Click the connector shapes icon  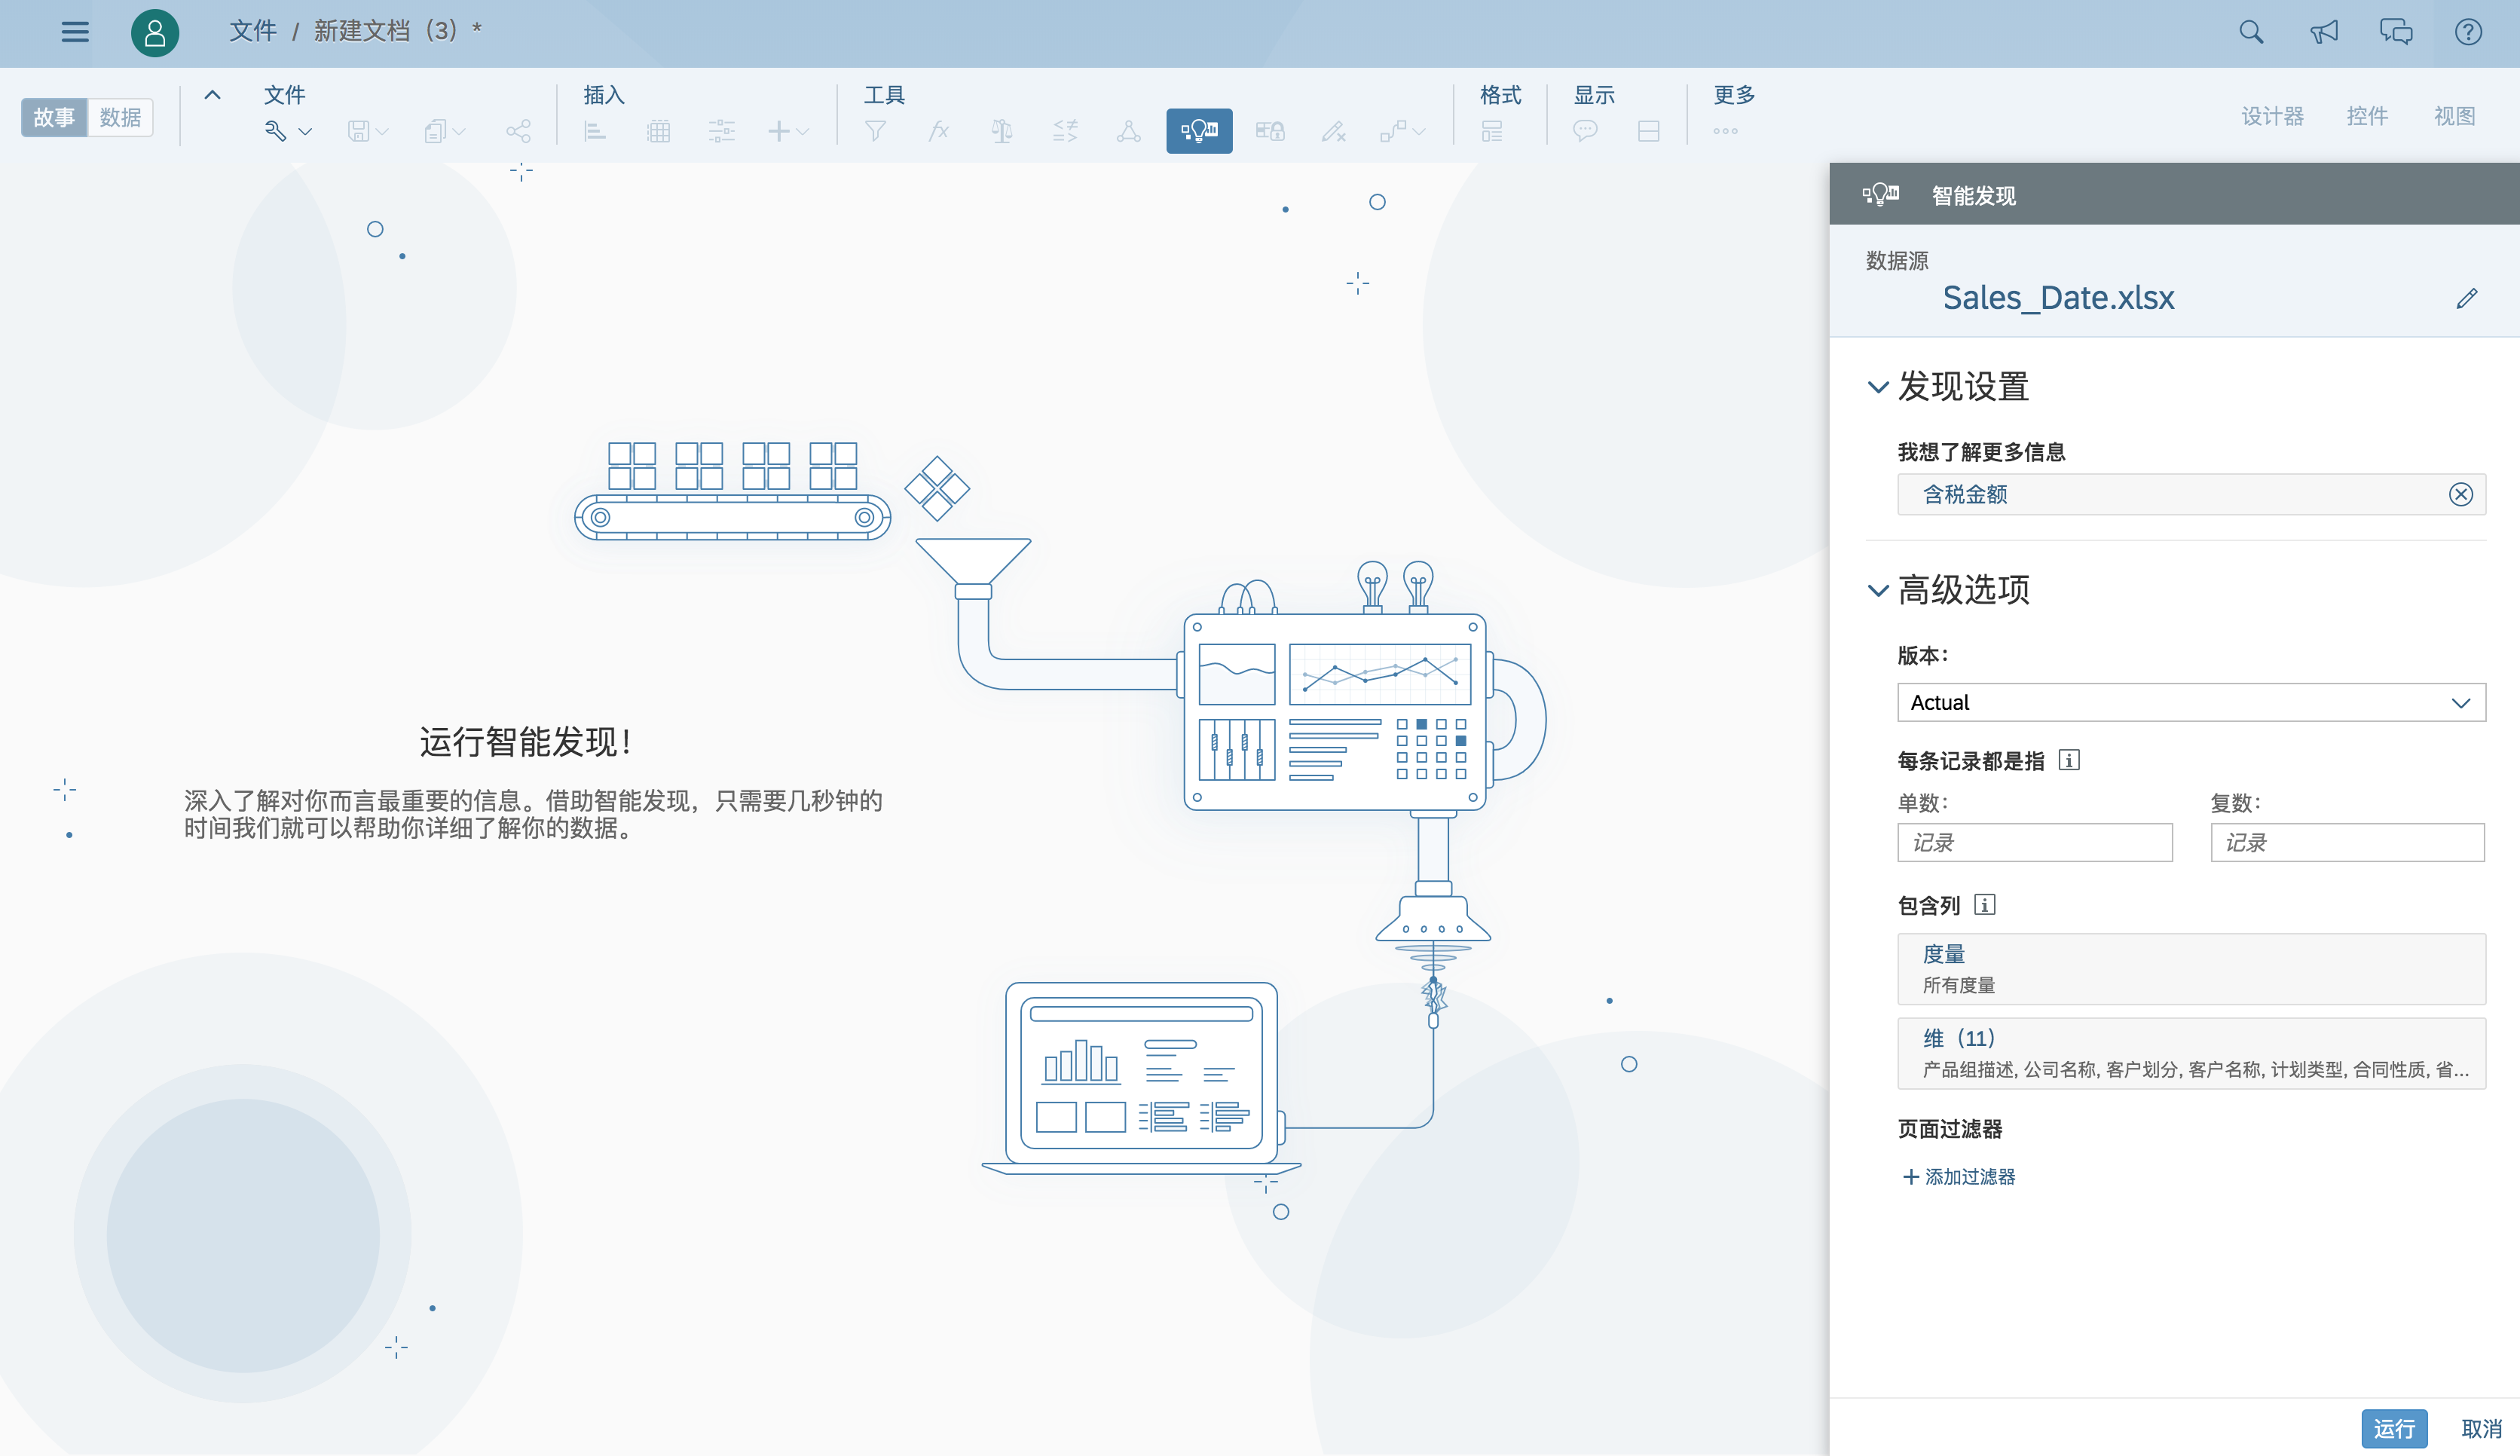[x=1392, y=131]
